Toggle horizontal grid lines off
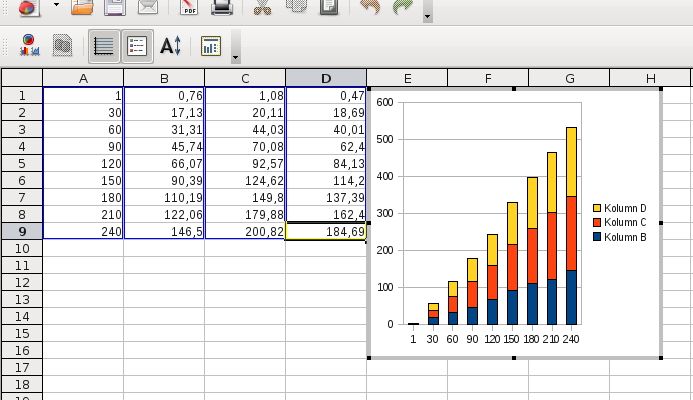Image resolution: width=693 pixels, height=400 pixels. coord(104,46)
